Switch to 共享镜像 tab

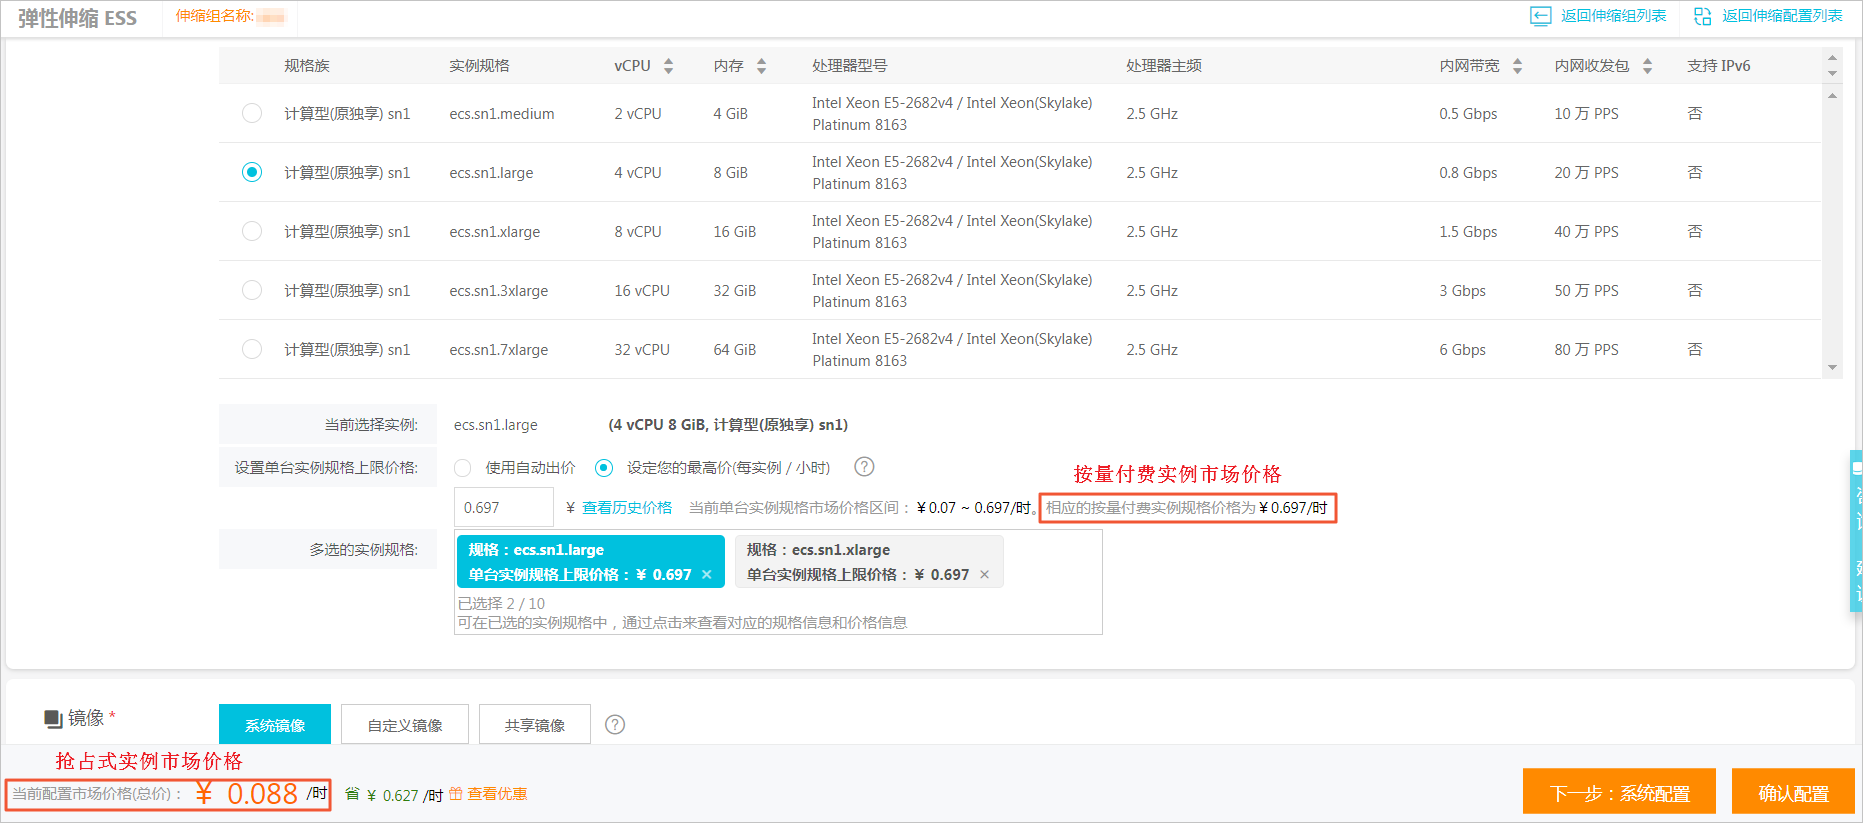(x=535, y=724)
